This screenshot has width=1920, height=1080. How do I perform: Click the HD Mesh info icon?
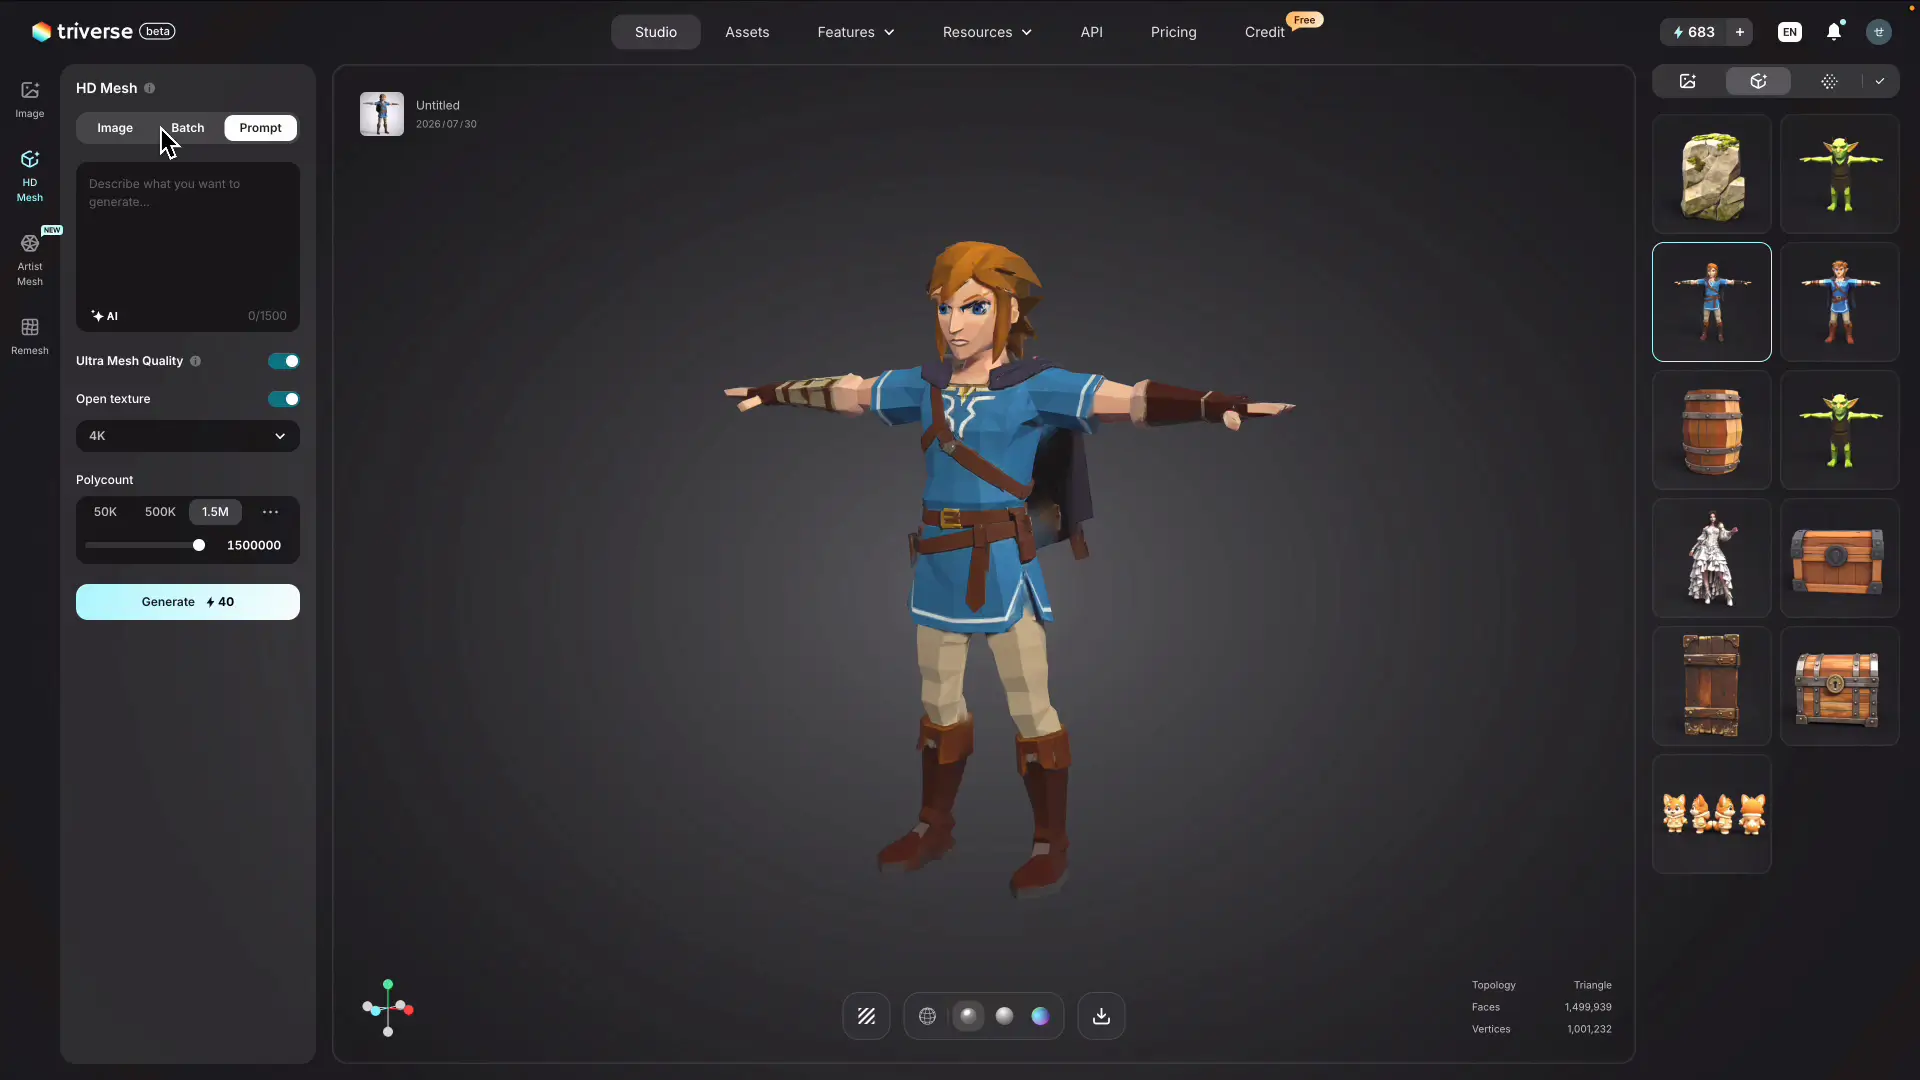[x=150, y=88]
